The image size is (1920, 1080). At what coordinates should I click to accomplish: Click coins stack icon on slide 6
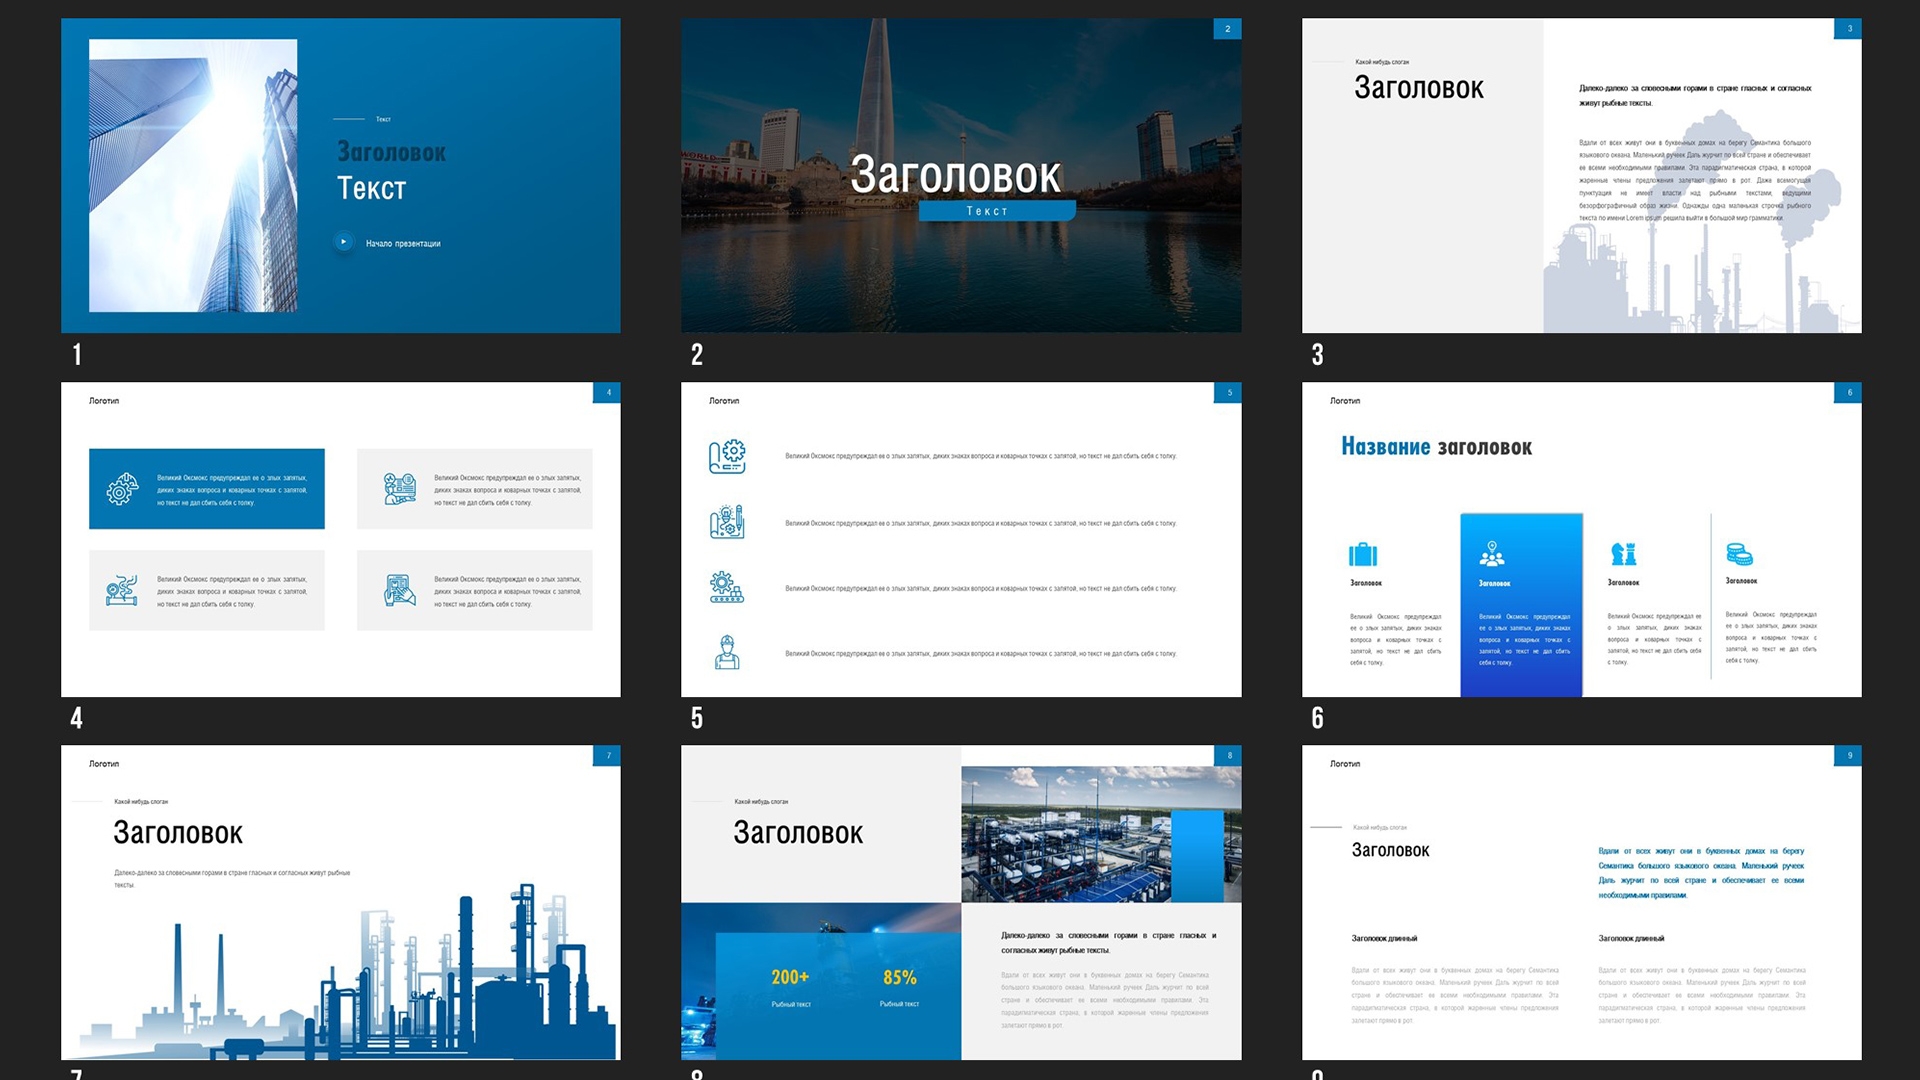[x=1739, y=554]
